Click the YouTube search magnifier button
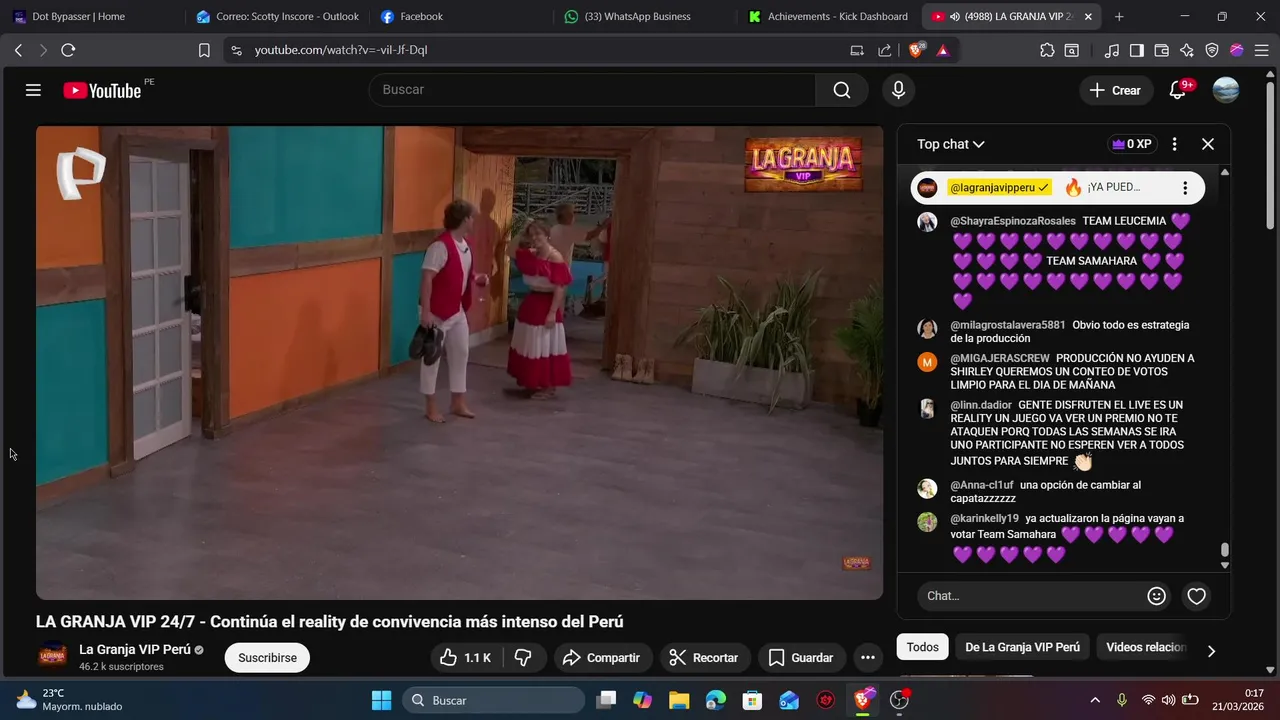Screen dimensions: 1280x720 coord(842,90)
